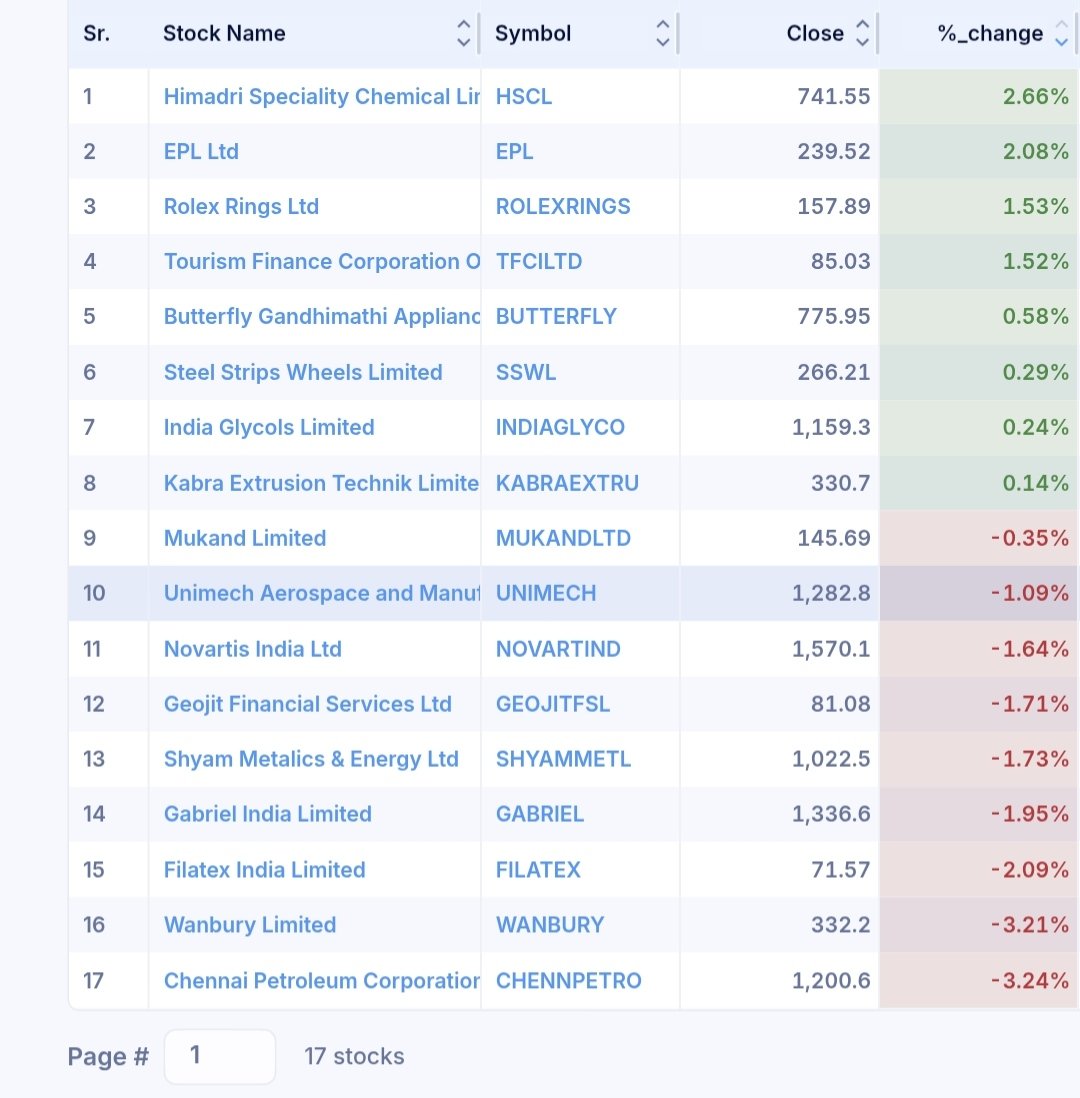Open Gabriel India Limited link
Image resolution: width=1080 pixels, height=1098 pixels.
tap(268, 814)
